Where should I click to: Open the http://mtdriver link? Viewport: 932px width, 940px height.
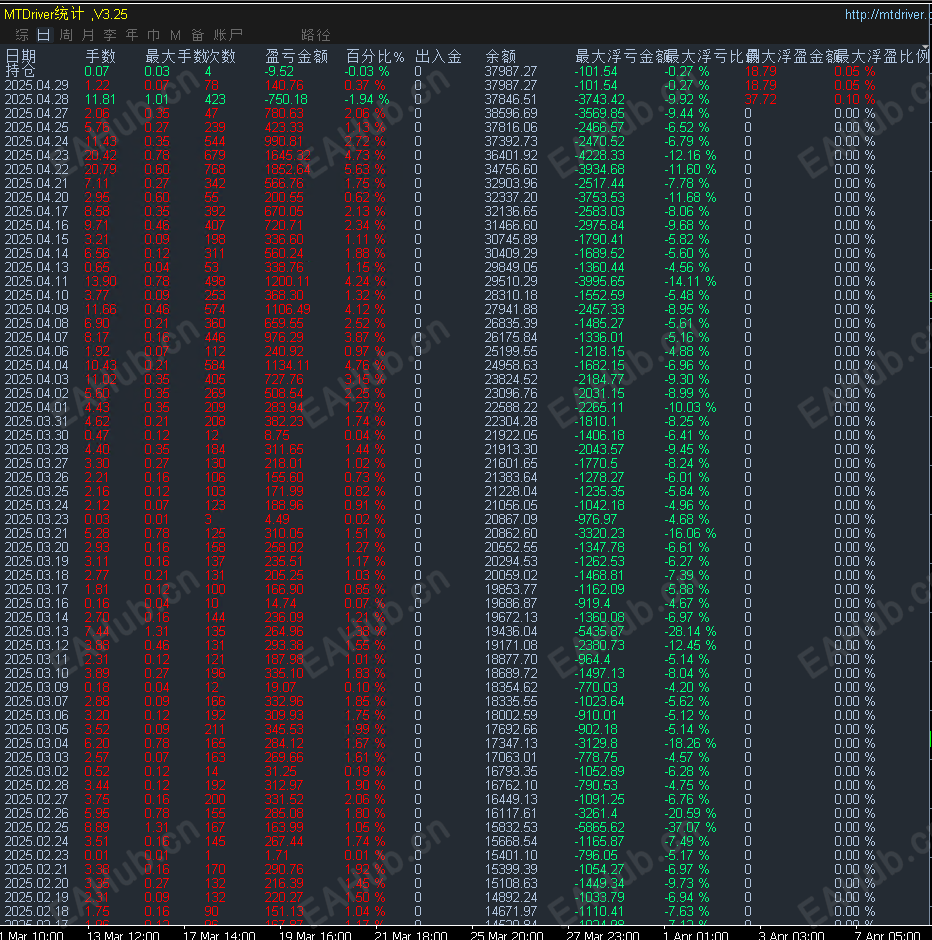click(x=888, y=14)
